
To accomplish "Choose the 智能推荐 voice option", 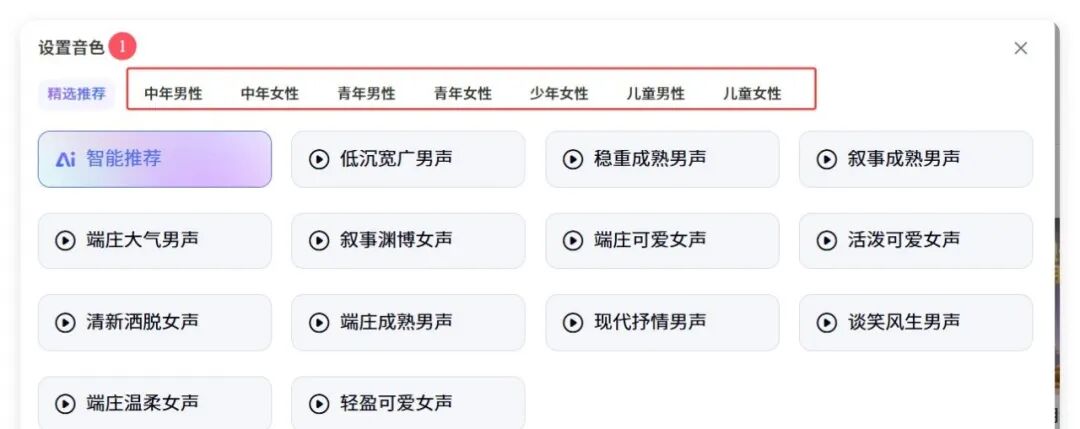I will [x=155, y=159].
